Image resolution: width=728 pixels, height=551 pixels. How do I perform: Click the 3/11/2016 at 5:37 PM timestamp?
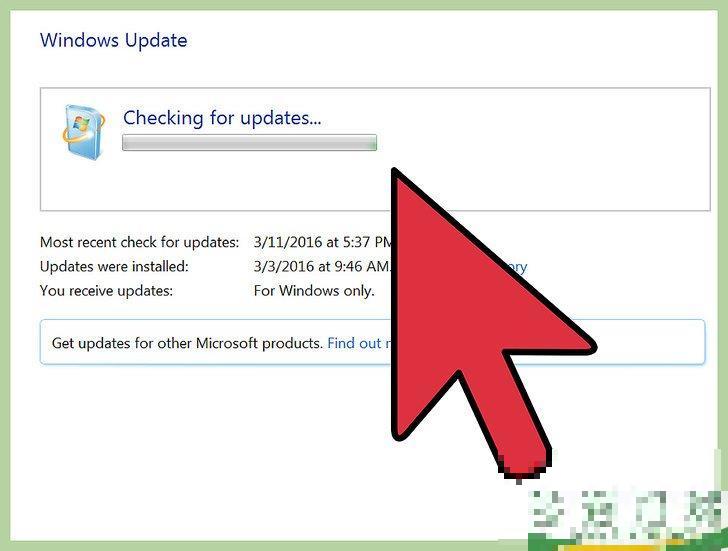click(323, 242)
